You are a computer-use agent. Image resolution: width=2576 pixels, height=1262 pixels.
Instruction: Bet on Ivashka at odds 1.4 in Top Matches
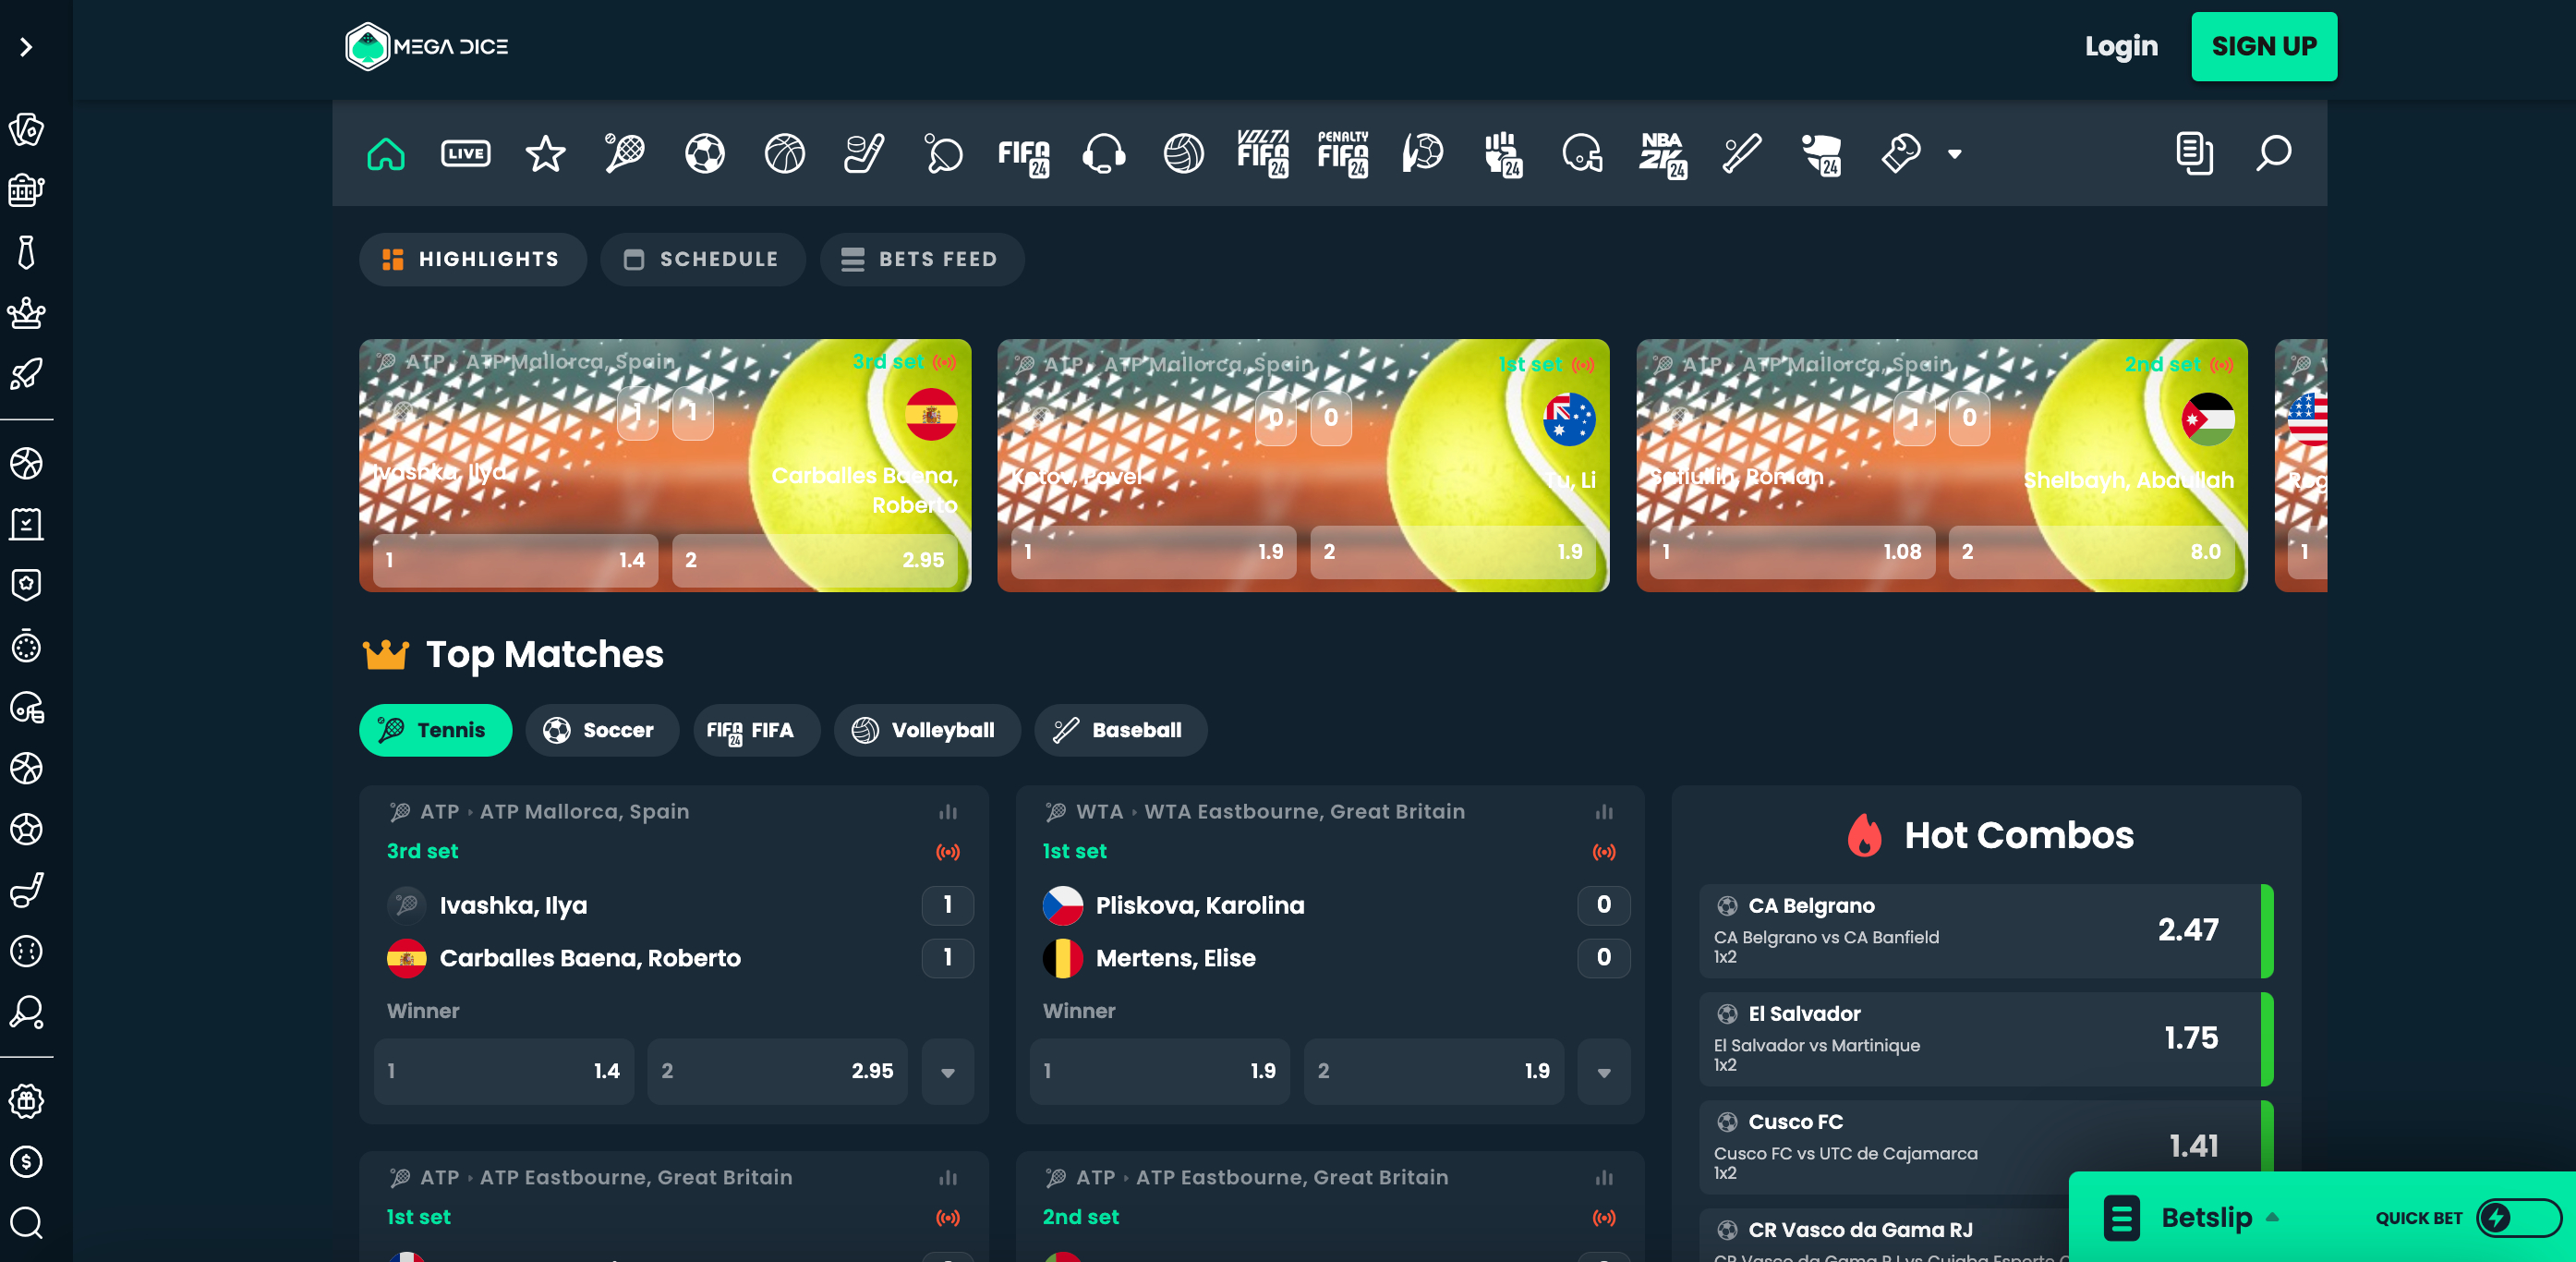click(x=504, y=1072)
